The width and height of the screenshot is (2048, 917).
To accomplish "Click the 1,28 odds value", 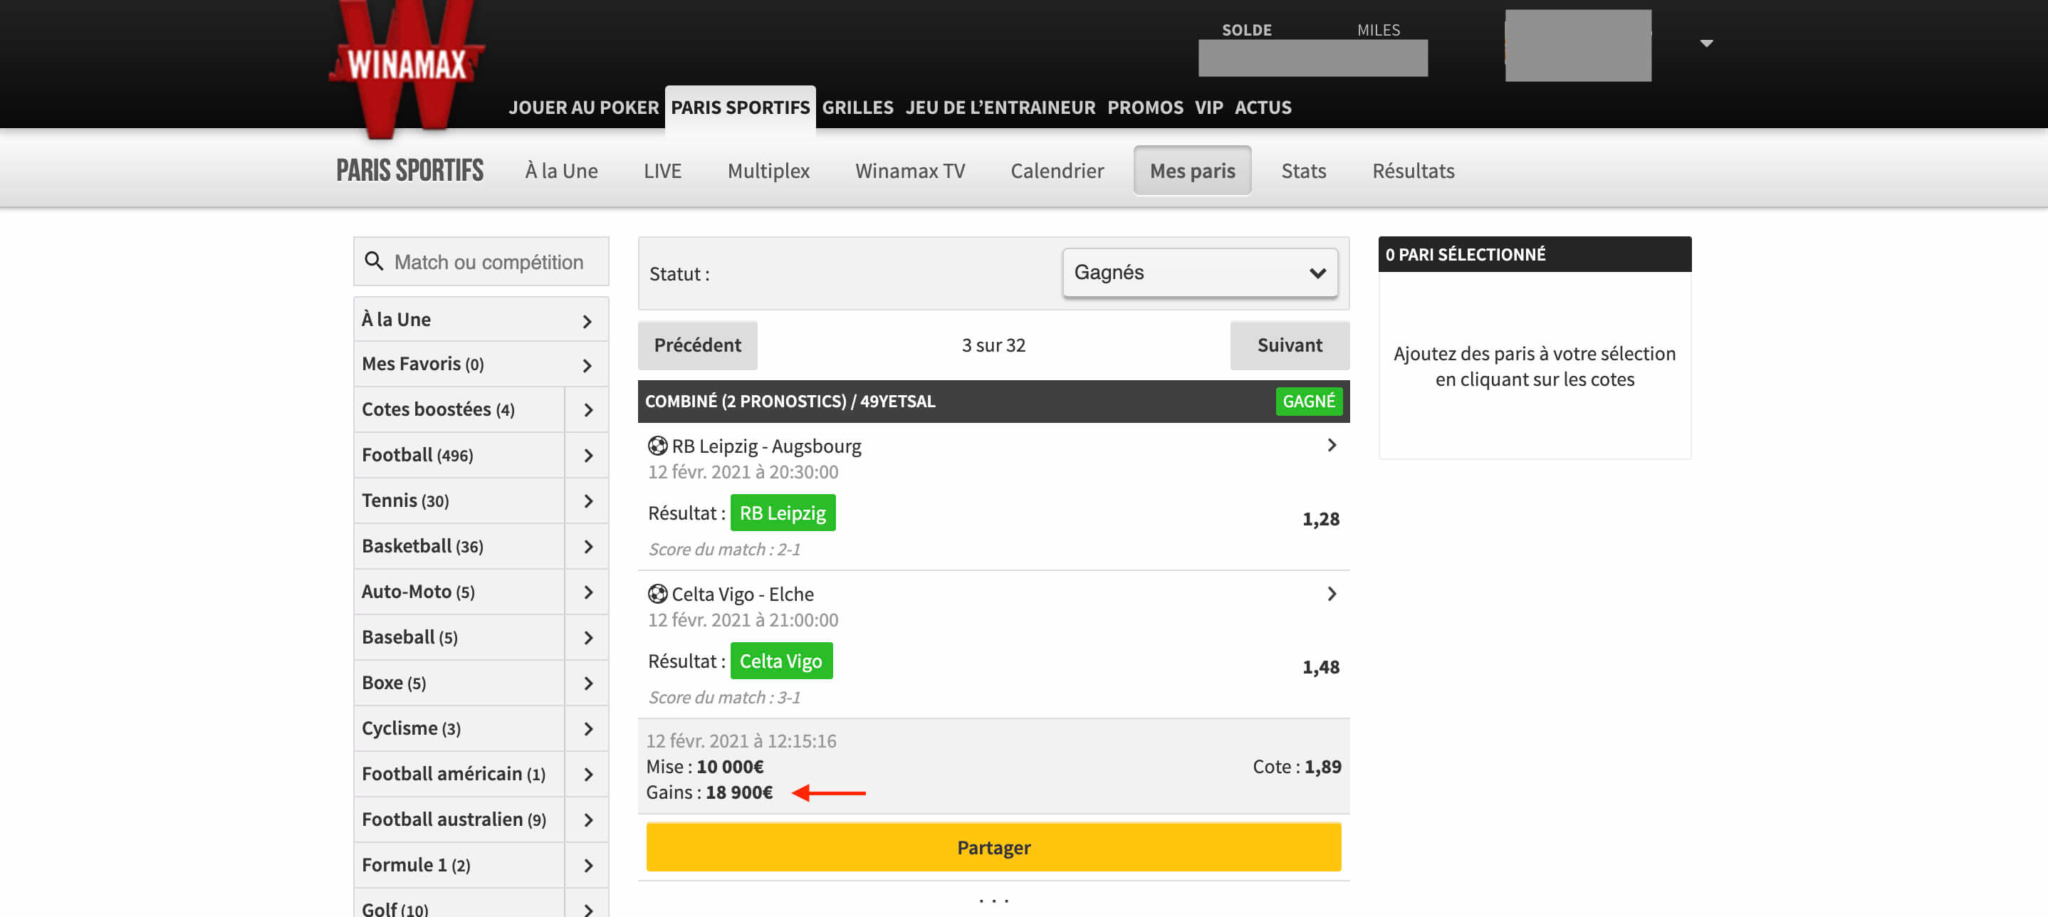I will pyautogui.click(x=1320, y=519).
